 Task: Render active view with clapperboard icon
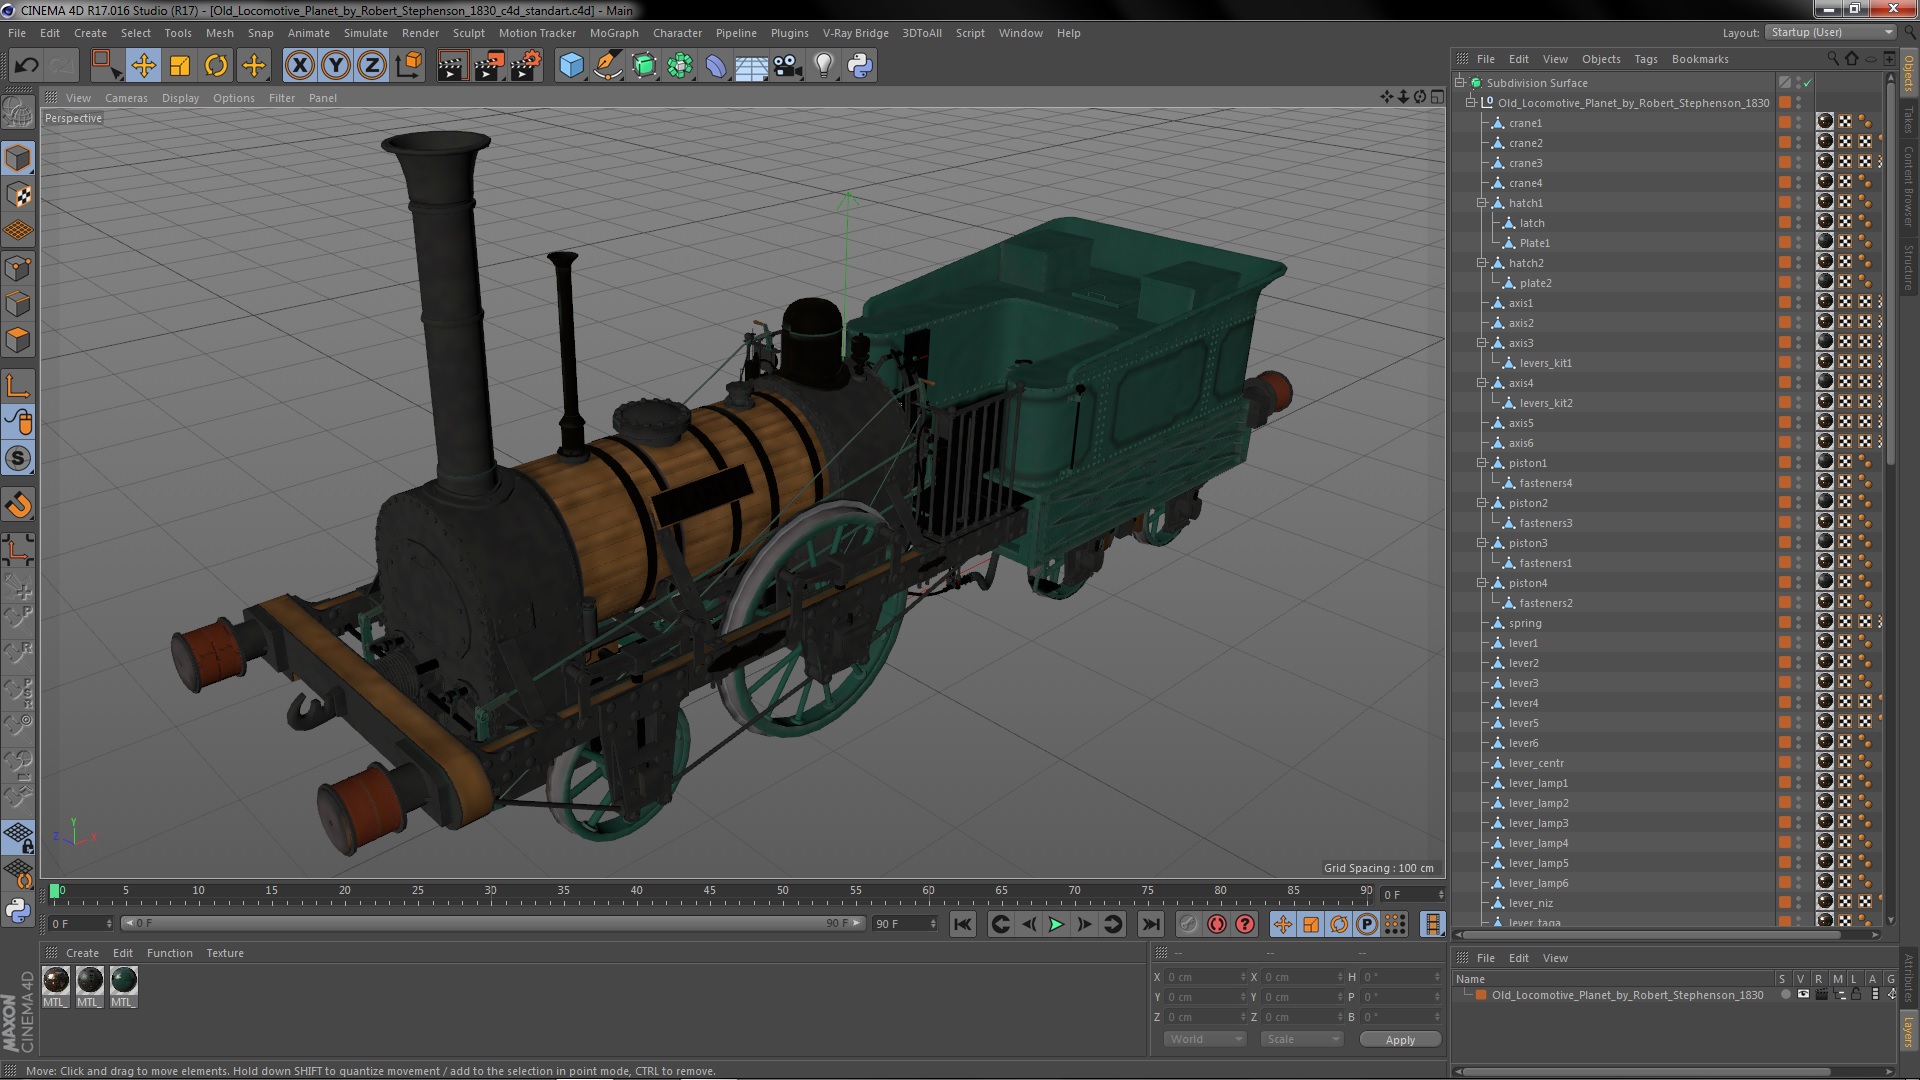pos(452,66)
